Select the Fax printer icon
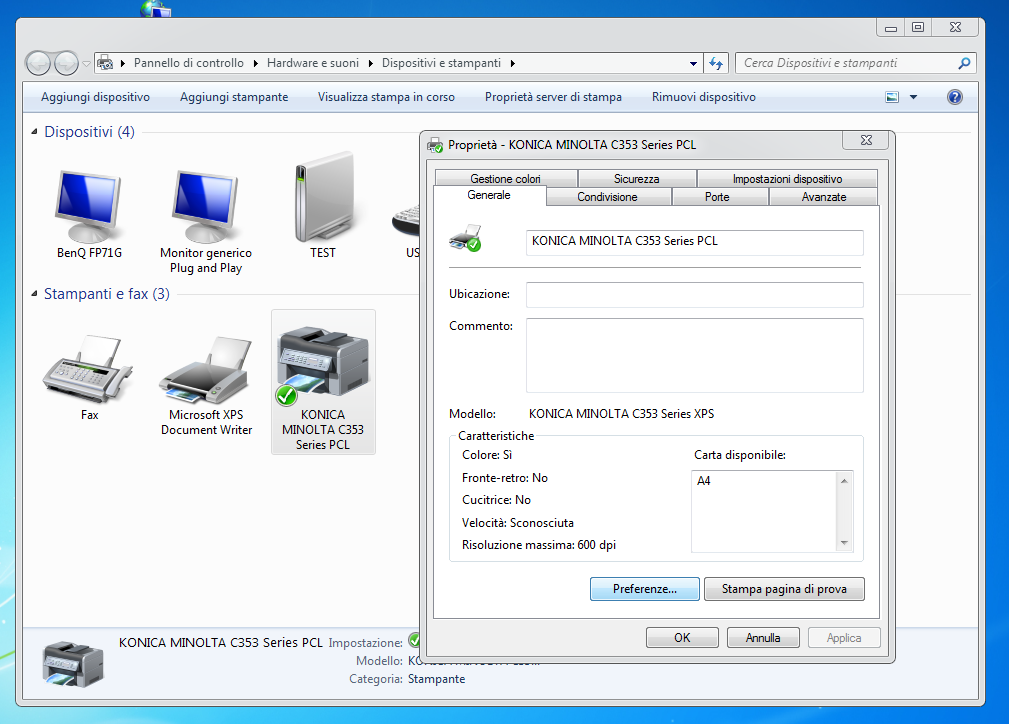 [x=89, y=370]
